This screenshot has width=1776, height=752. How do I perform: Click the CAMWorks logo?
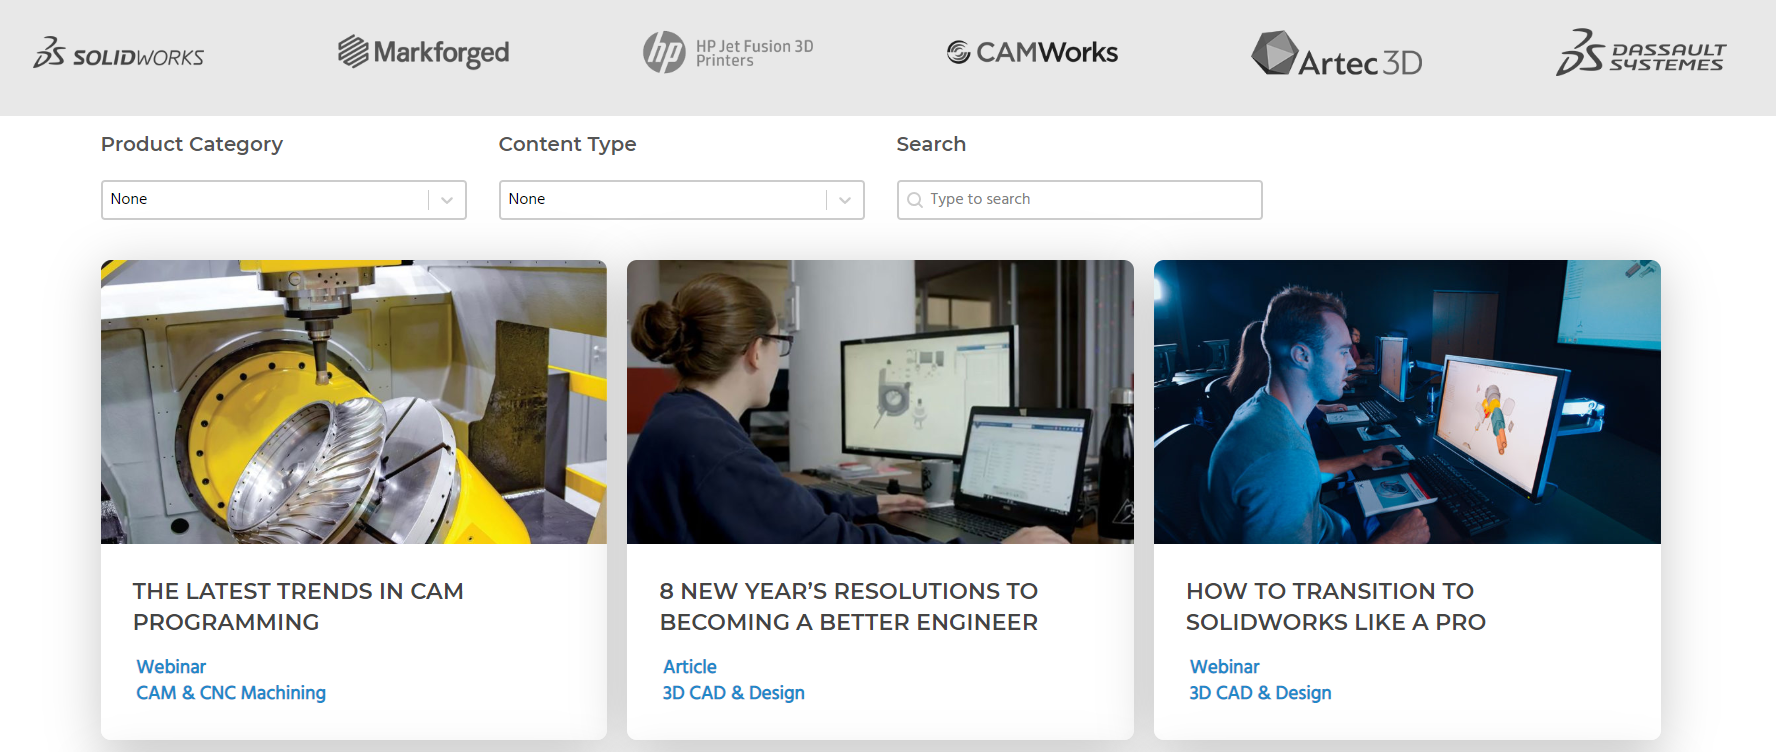(x=1032, y=52)
